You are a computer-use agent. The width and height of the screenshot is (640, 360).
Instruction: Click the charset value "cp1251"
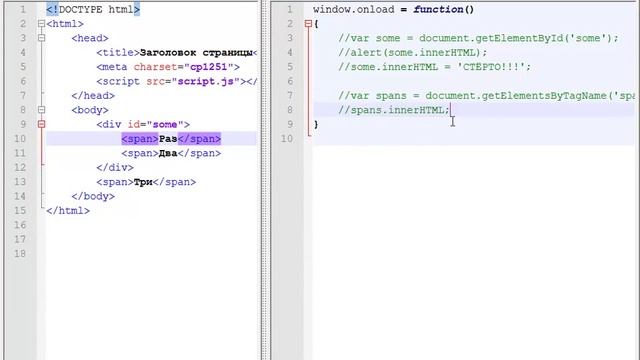pyautogui.click(x=208, y=67)
